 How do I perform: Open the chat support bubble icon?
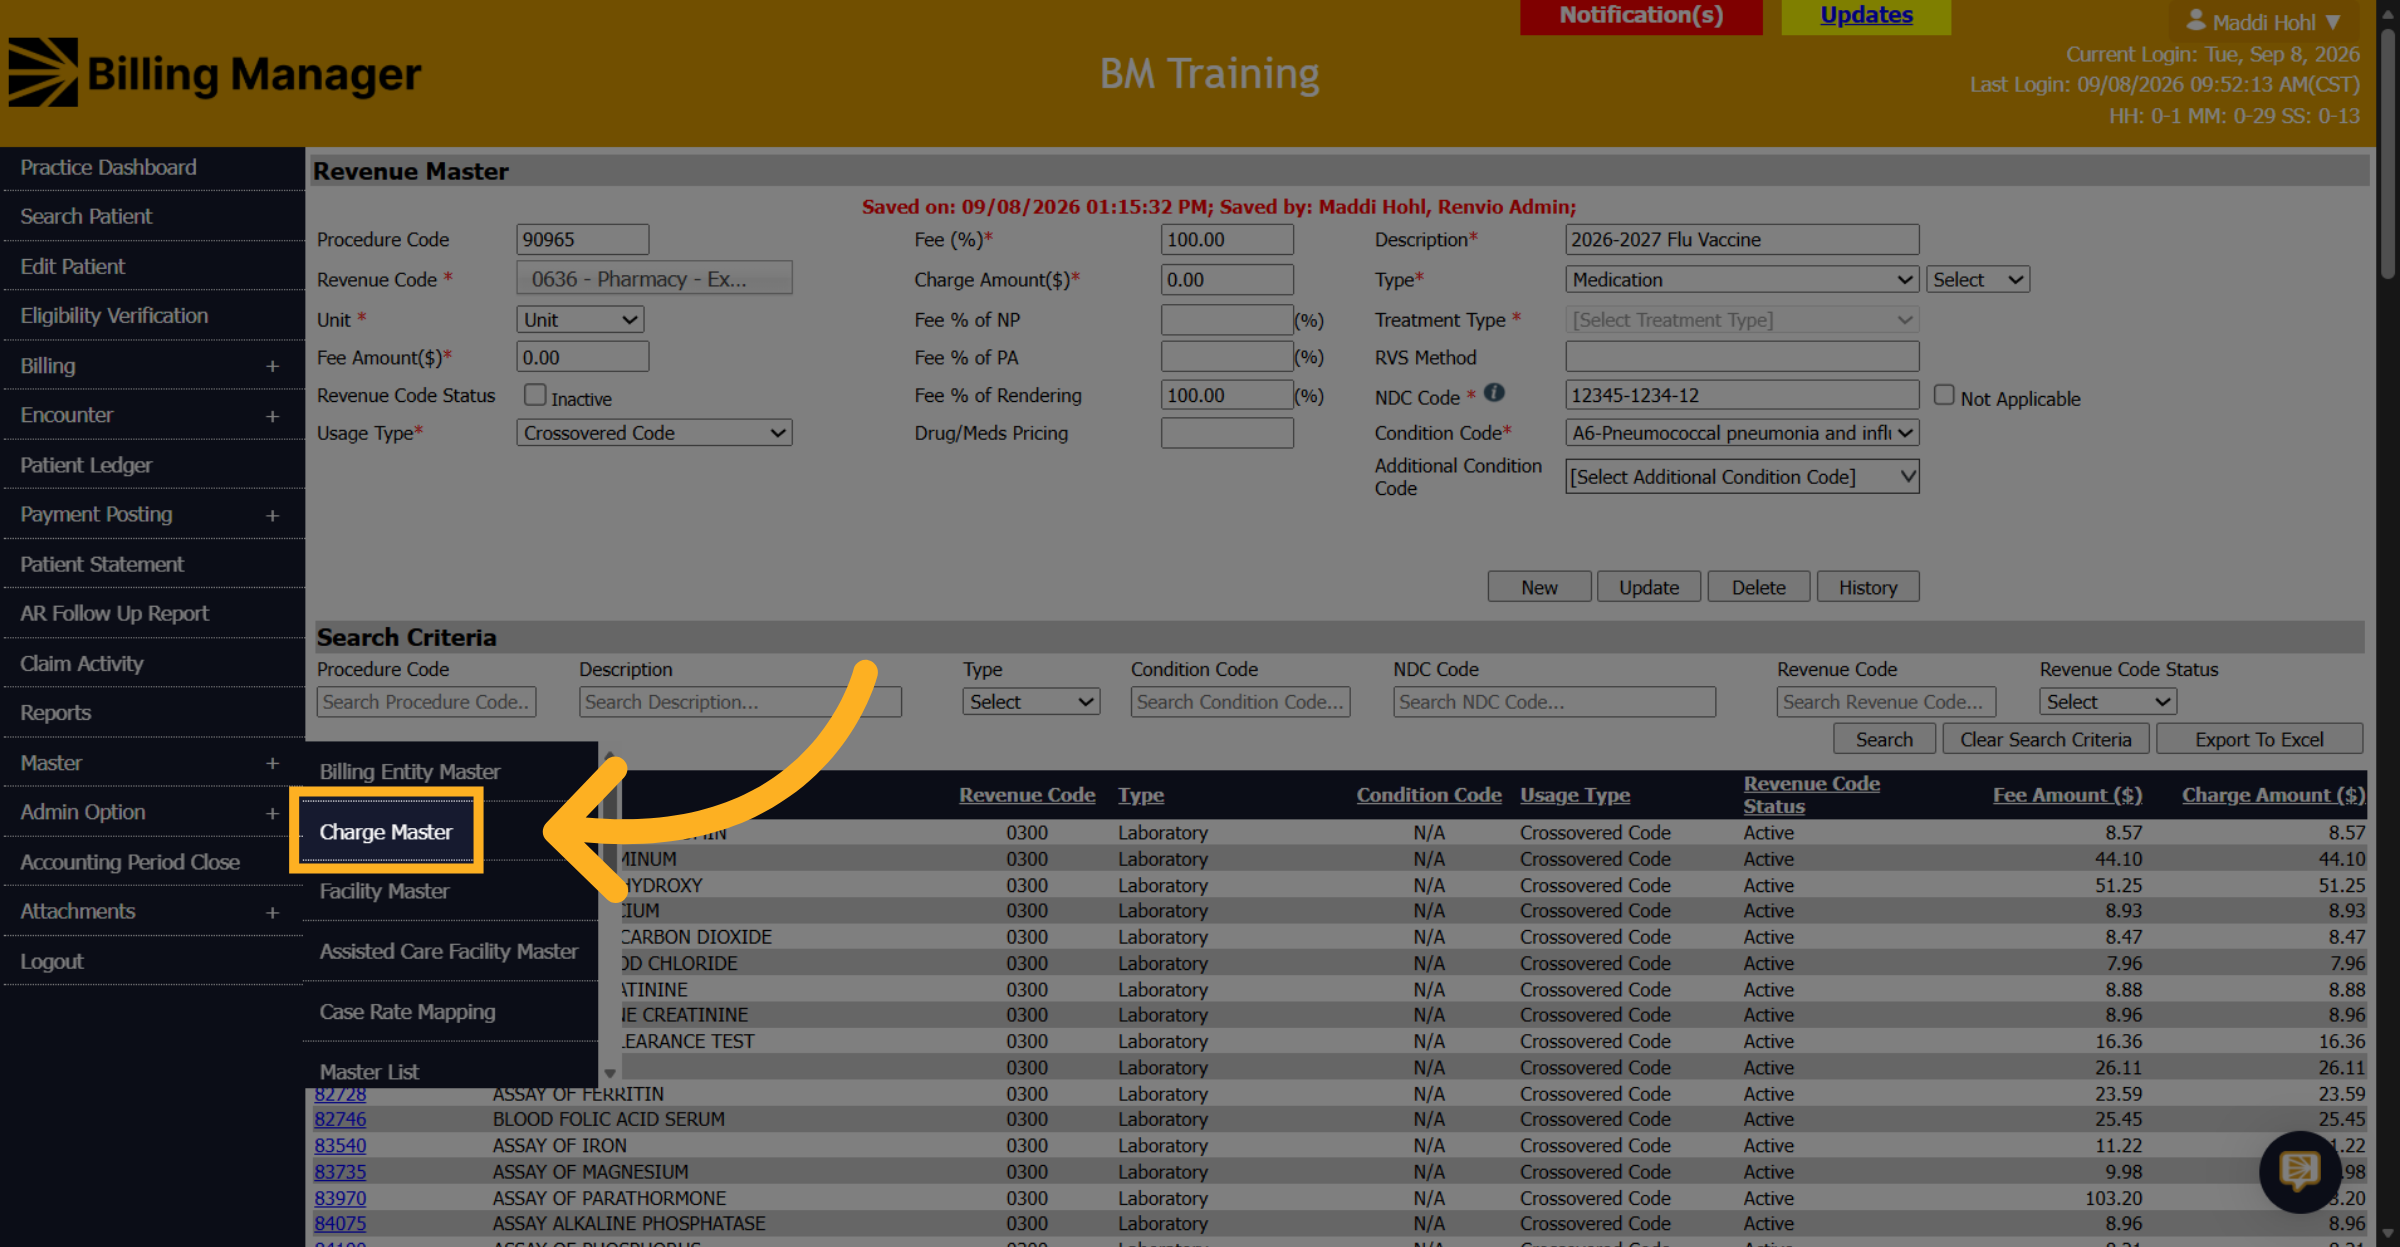click(x=2299, y=1171)
